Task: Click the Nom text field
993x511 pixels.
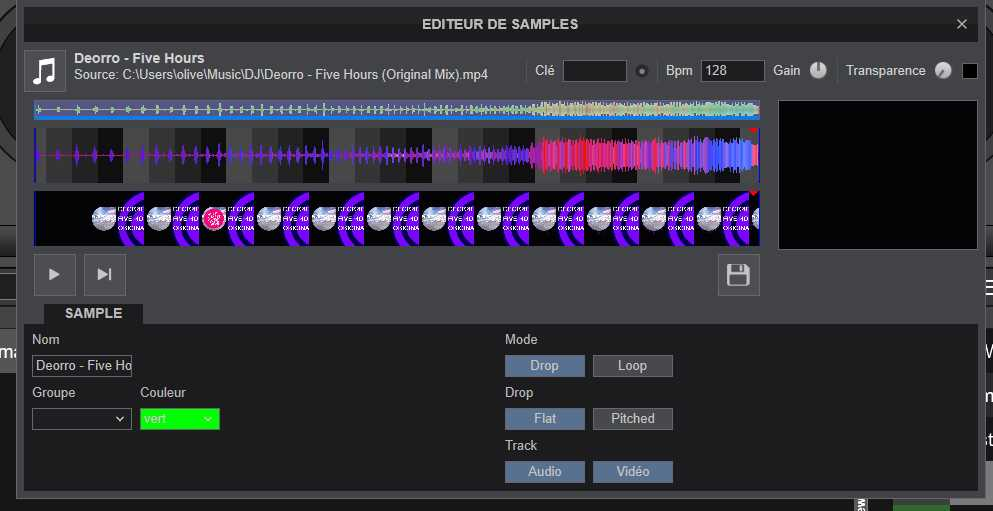Action: [82, 366]
